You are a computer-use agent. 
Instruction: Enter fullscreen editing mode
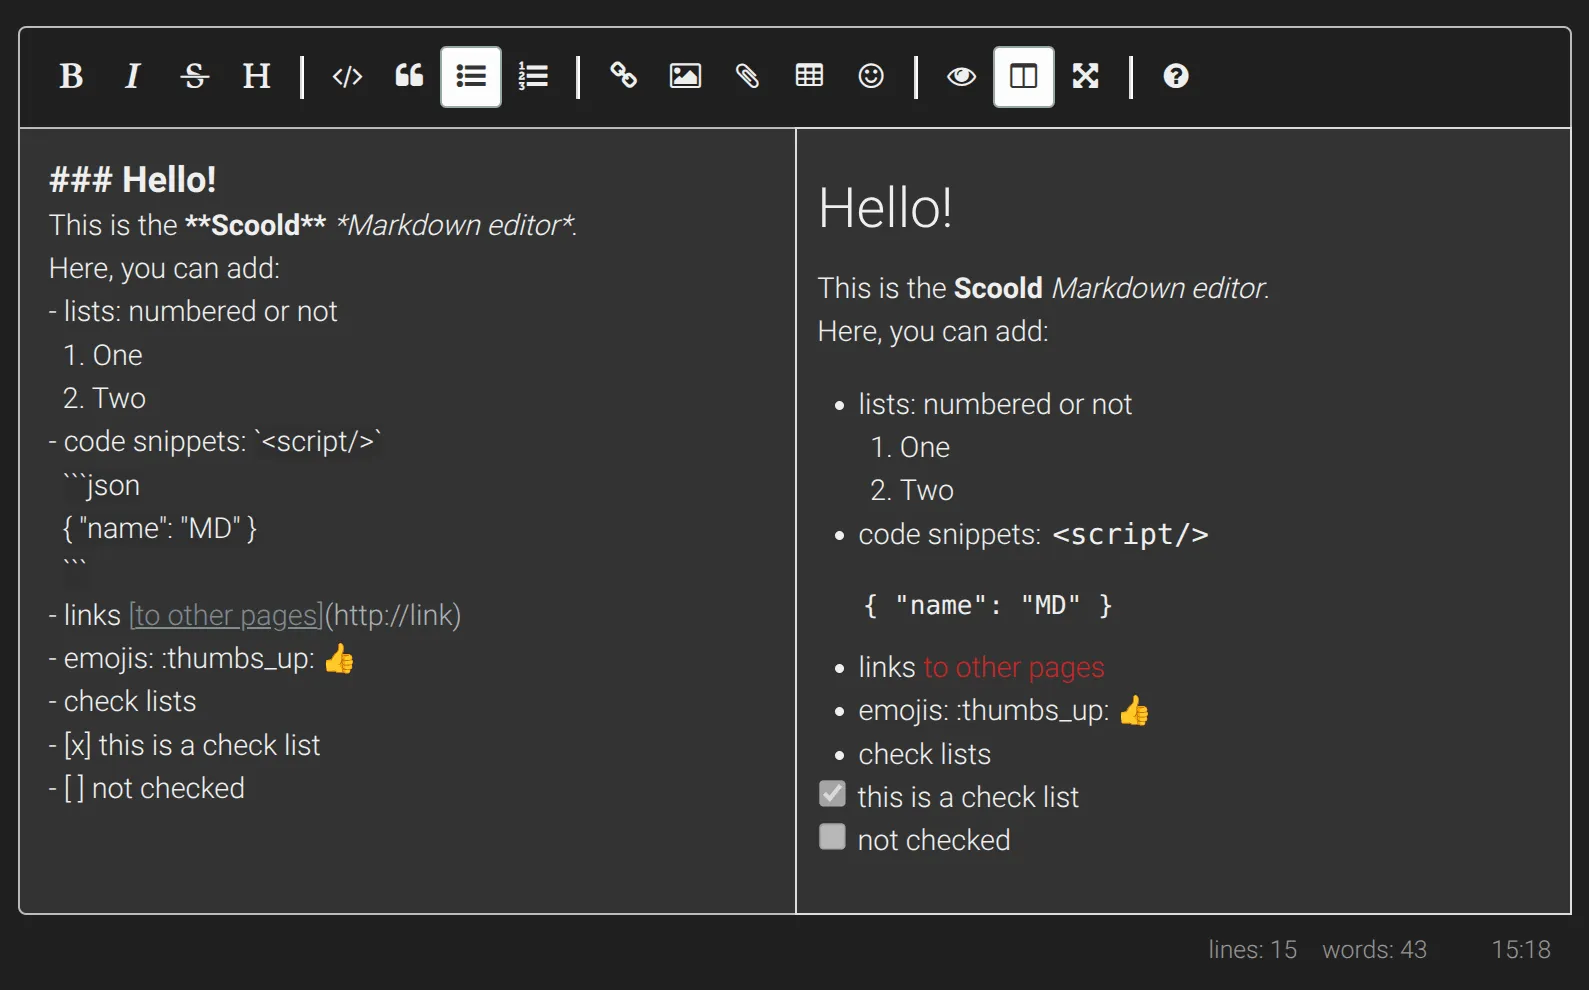pyautogui.click(x=1085, y=76)
